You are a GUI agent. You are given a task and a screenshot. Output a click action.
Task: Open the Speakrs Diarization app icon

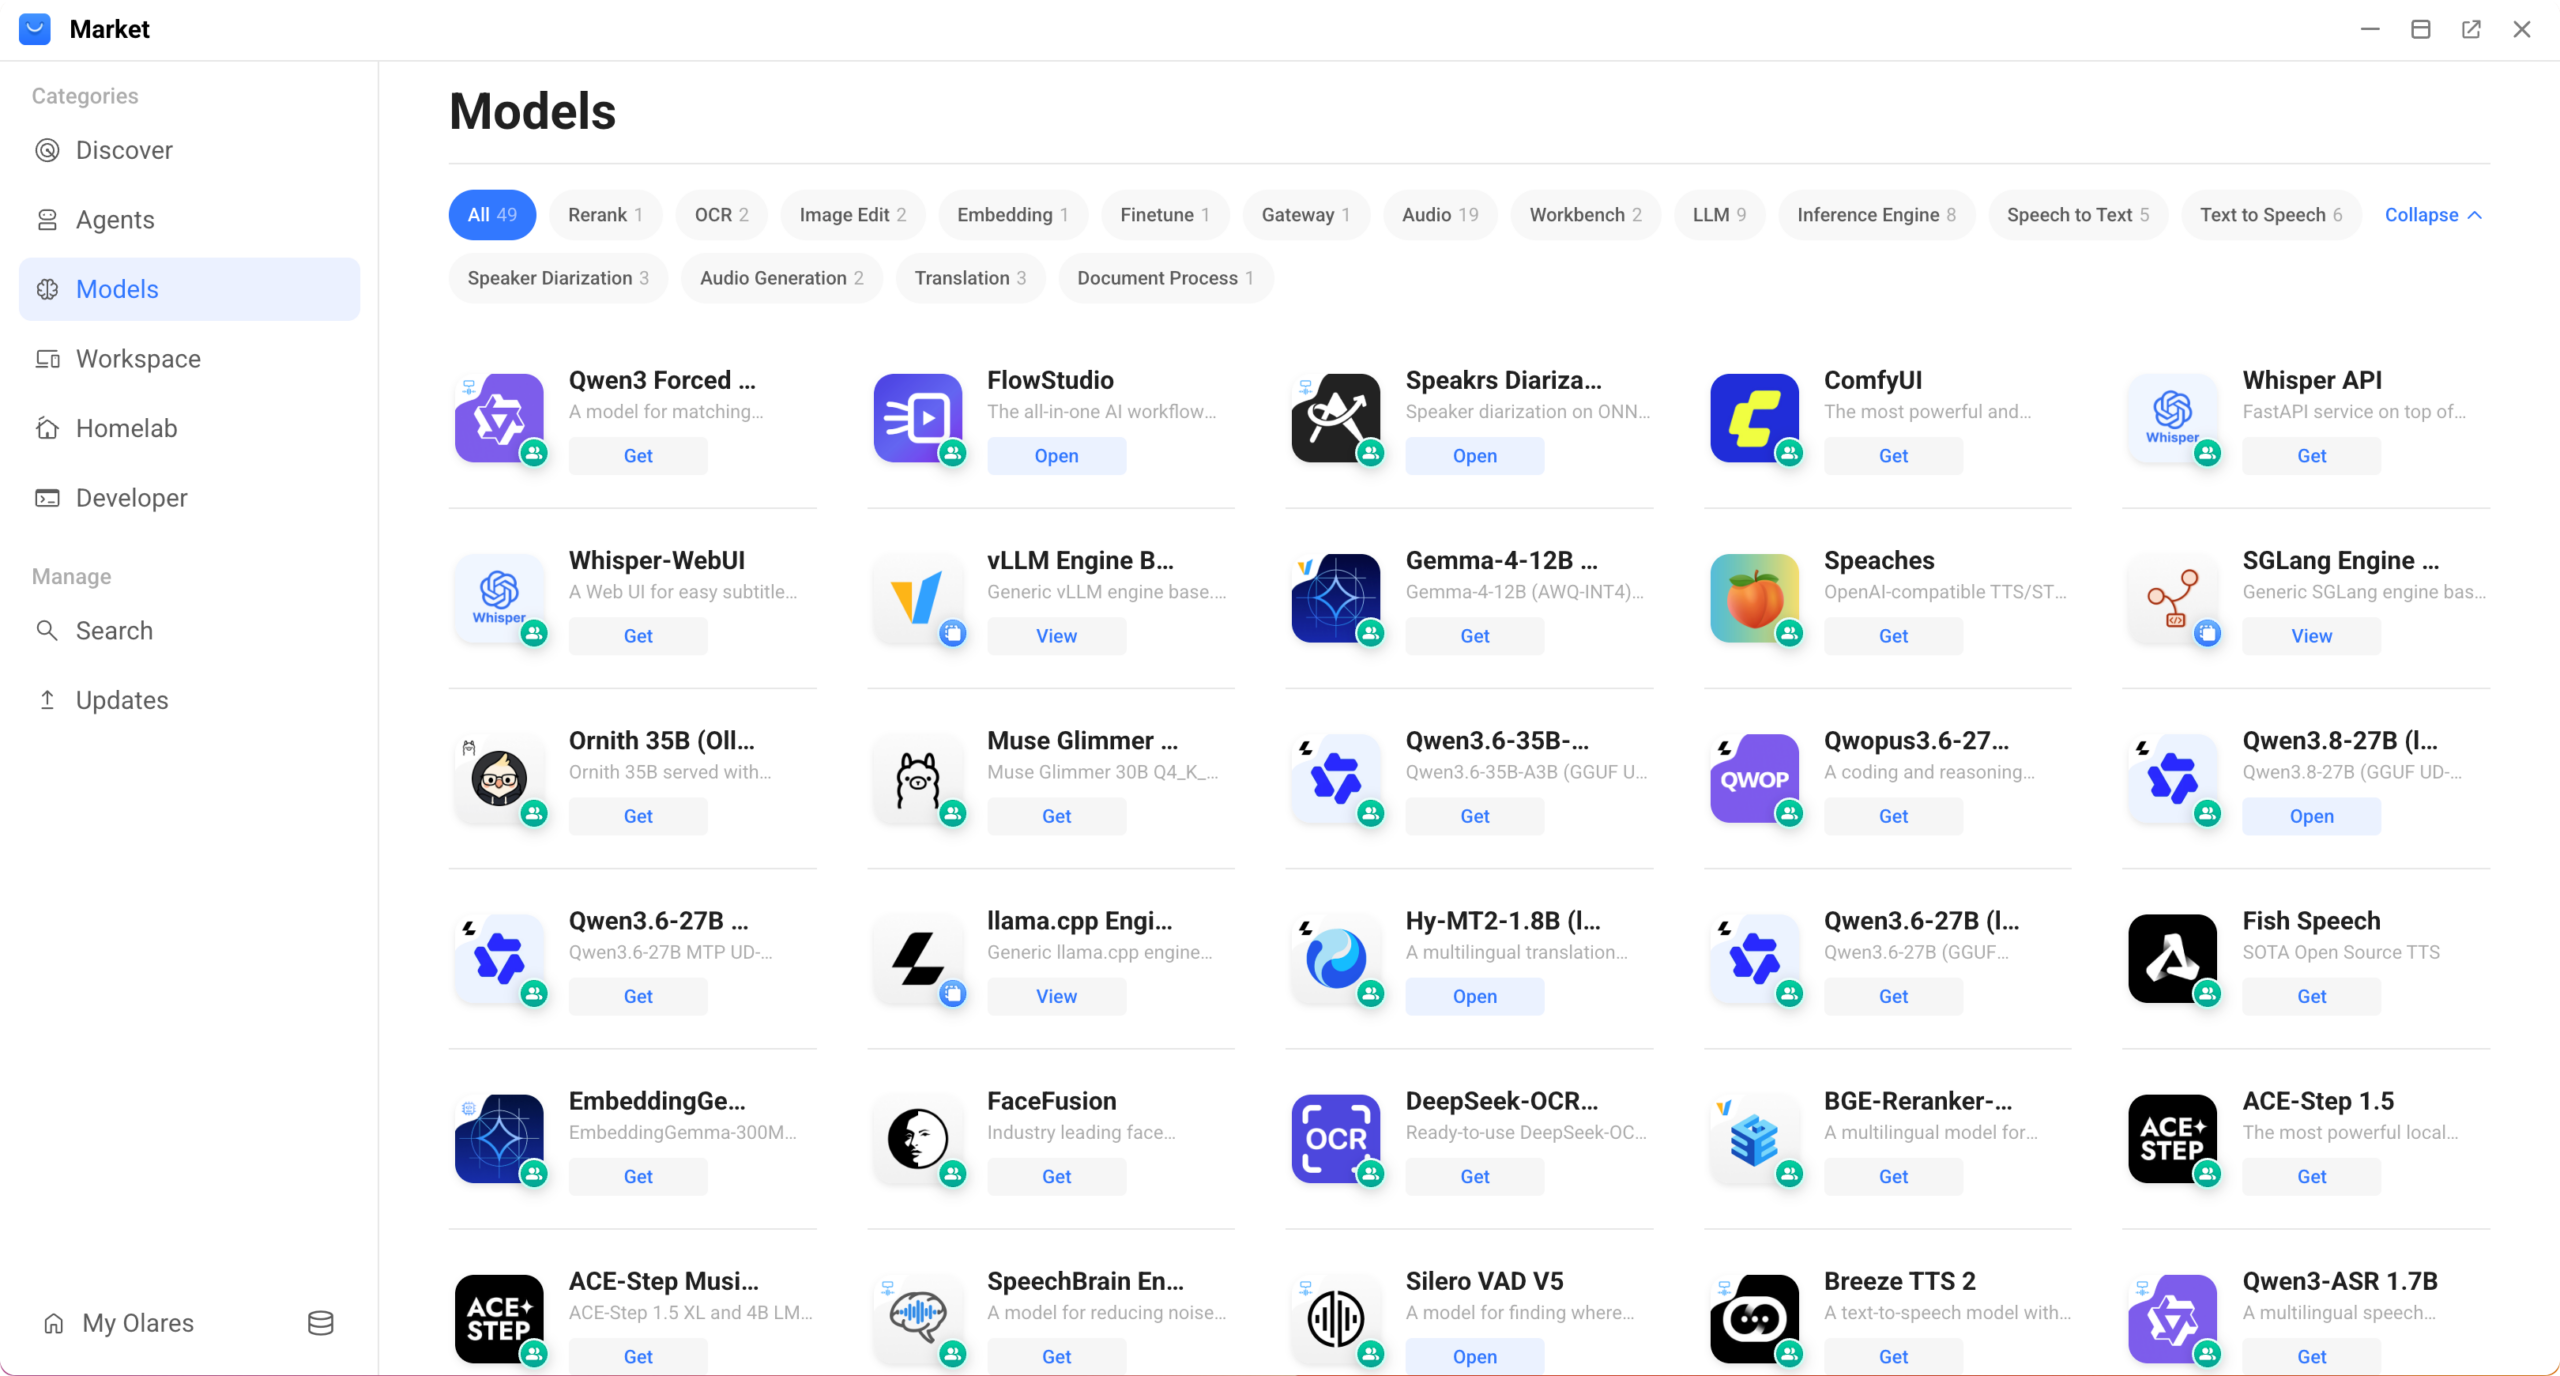click(x=1335, y=418)
